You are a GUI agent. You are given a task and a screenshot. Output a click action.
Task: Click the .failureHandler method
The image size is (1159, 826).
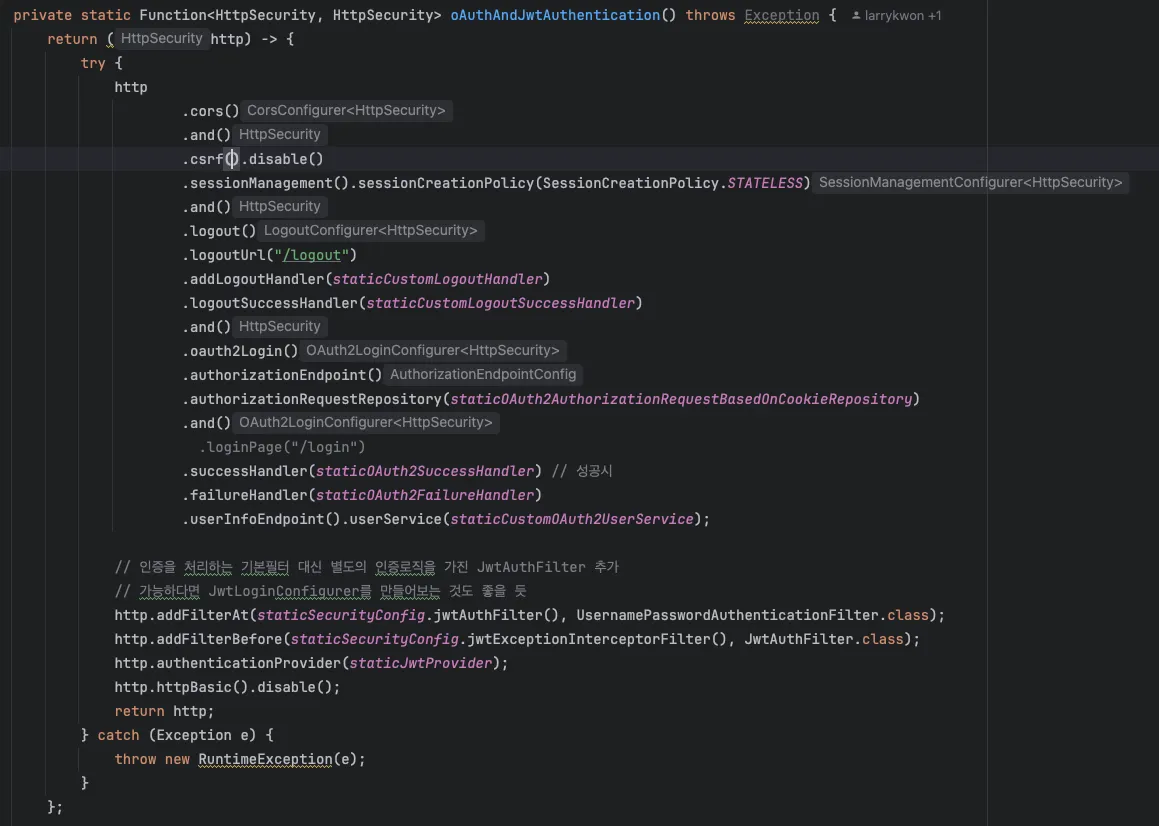point(244,495)
